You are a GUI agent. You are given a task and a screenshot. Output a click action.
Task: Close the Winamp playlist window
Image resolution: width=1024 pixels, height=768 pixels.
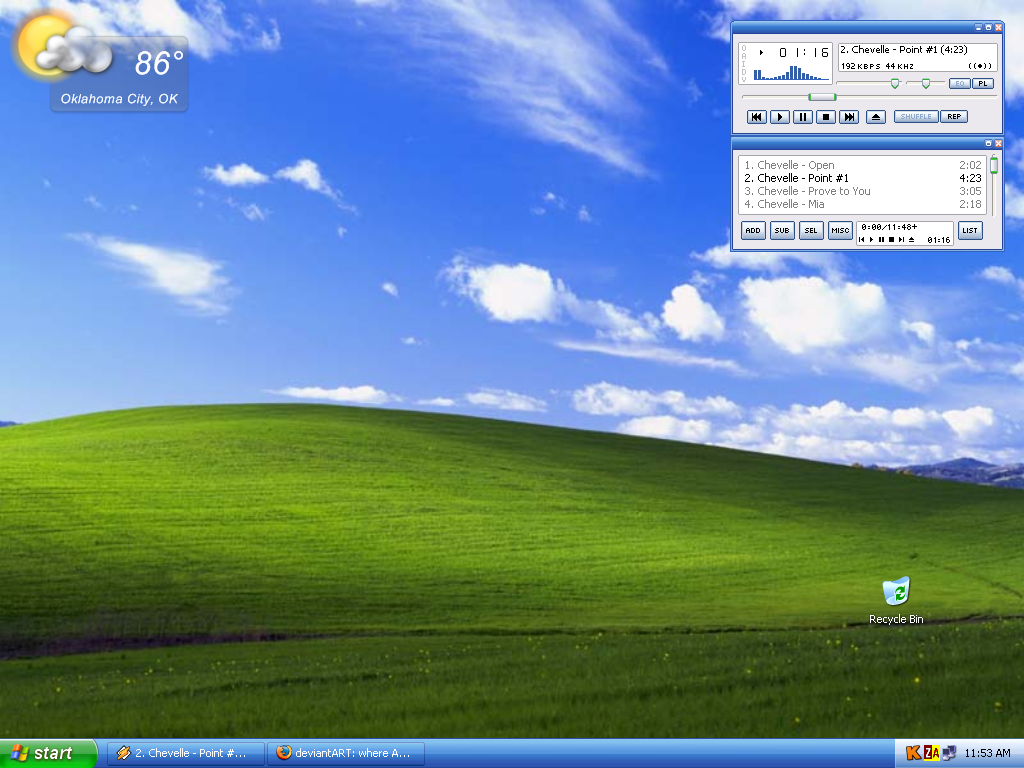(x=998, y=143)
